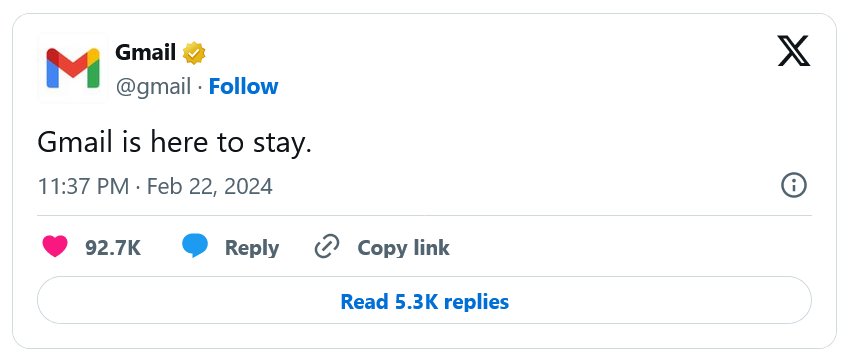
Task: Follow the @gmail account
Action: pyautogui.click(x=243, y=87)
